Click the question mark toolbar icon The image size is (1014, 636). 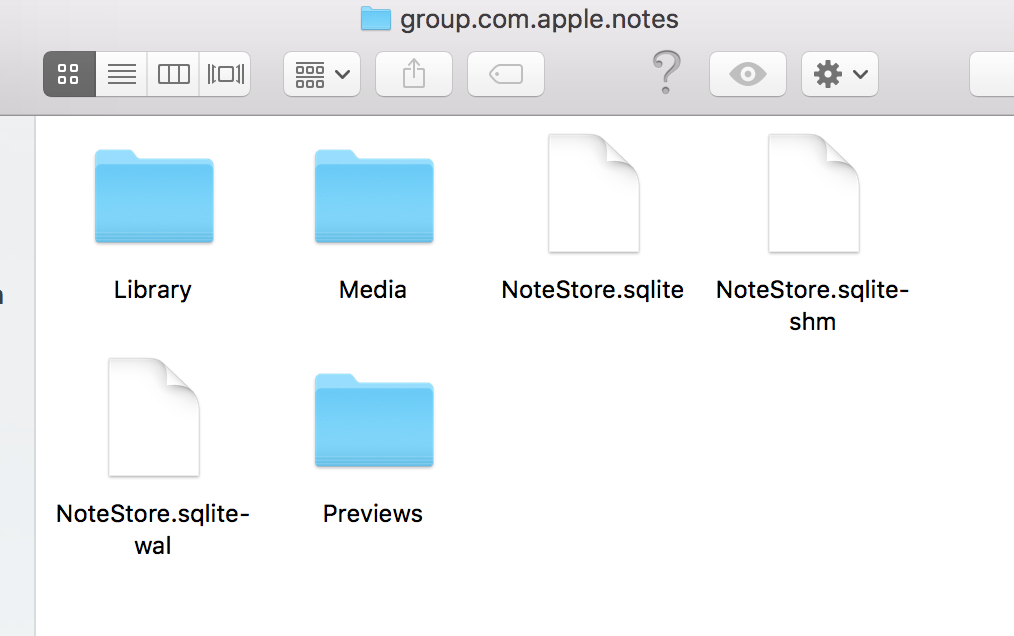(x=666, y=72)
